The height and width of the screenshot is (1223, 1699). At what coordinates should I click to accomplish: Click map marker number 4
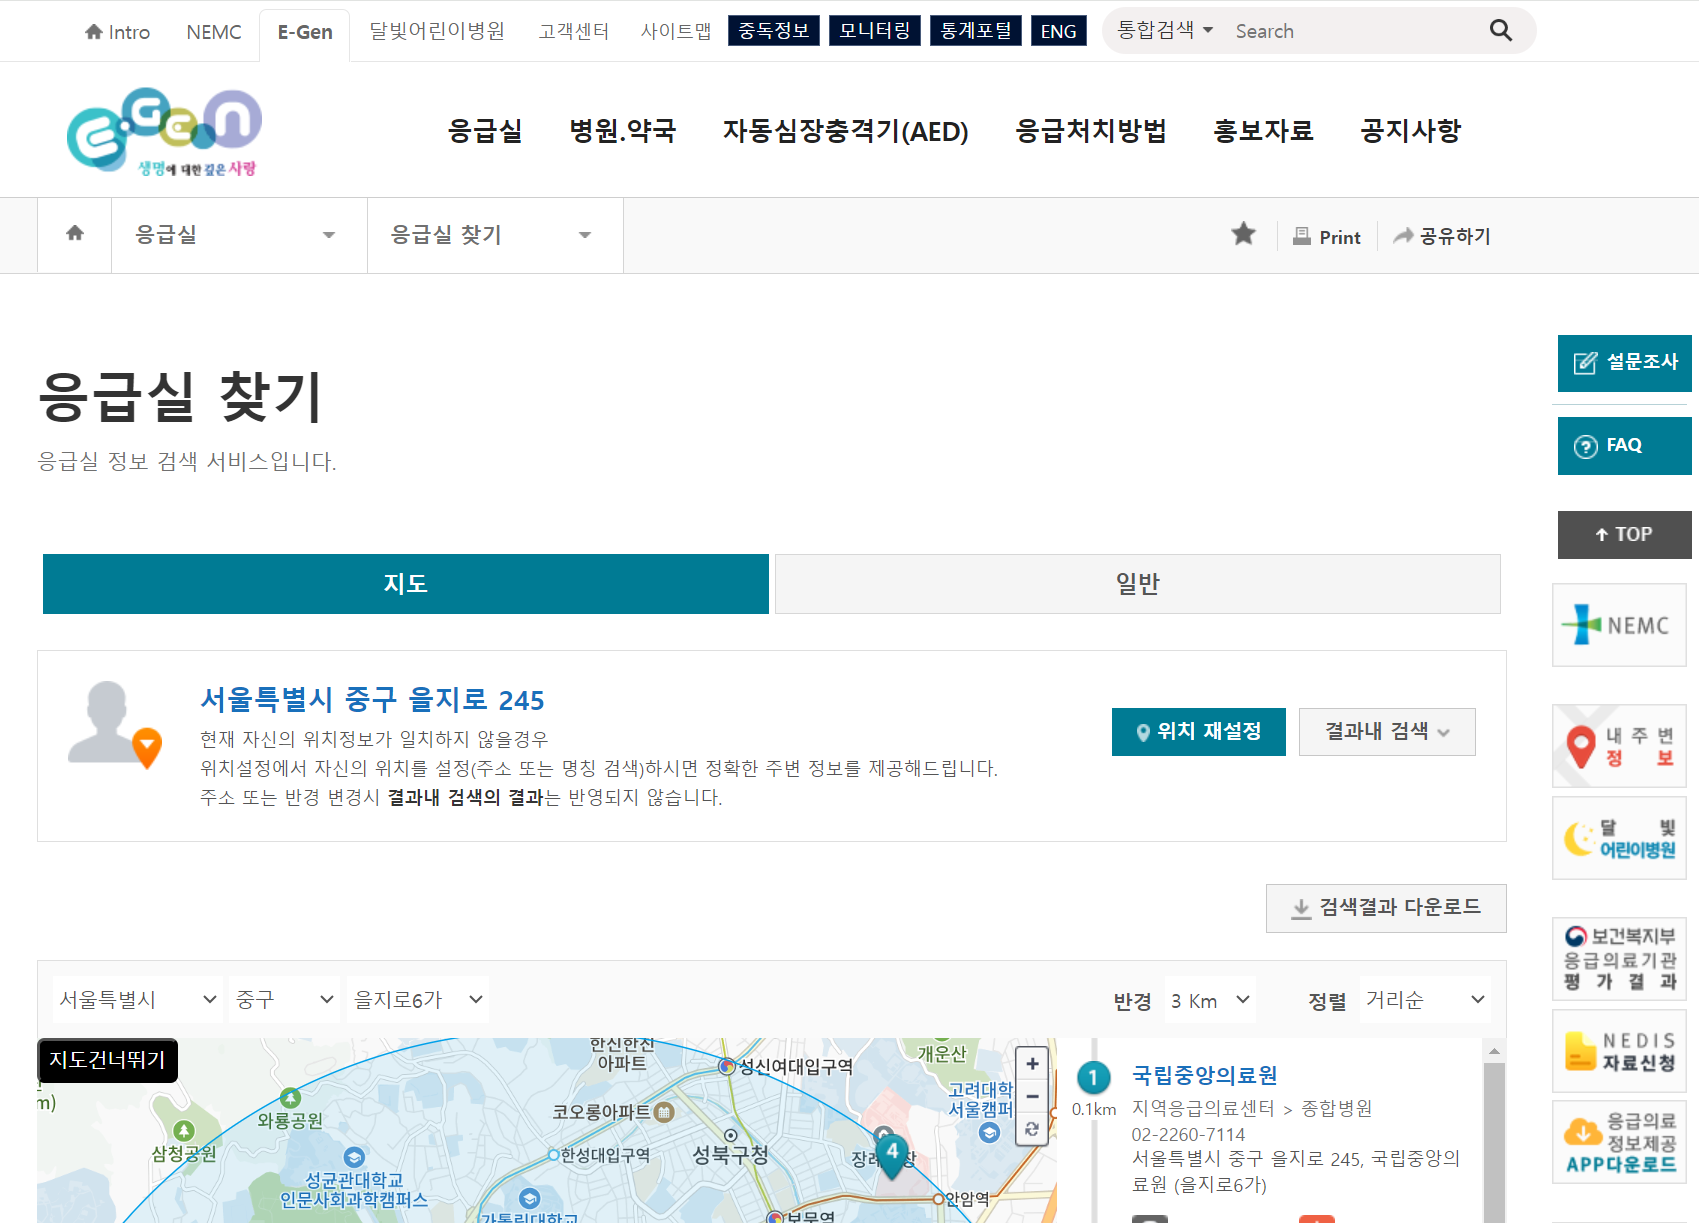pyautogui.click(x=892, y=1155)
